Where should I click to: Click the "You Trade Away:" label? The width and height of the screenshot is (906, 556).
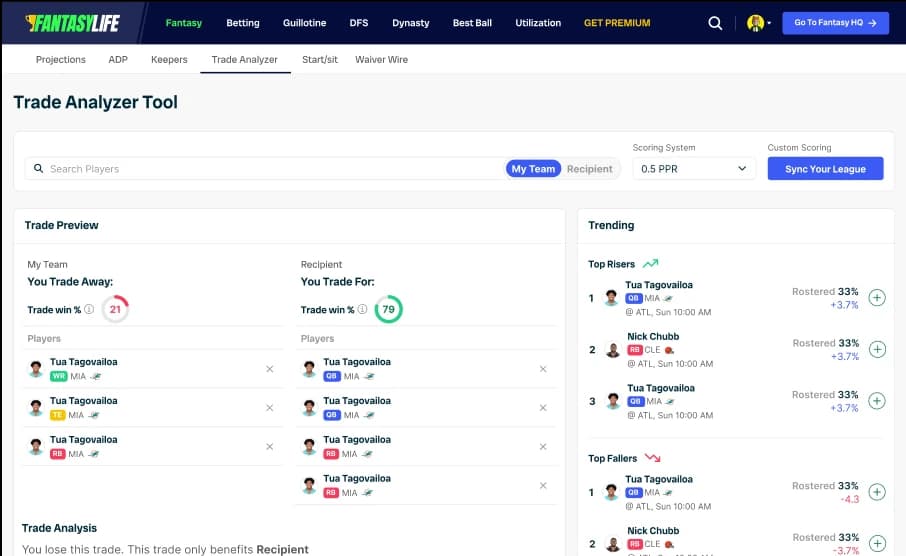click(70, 281)
